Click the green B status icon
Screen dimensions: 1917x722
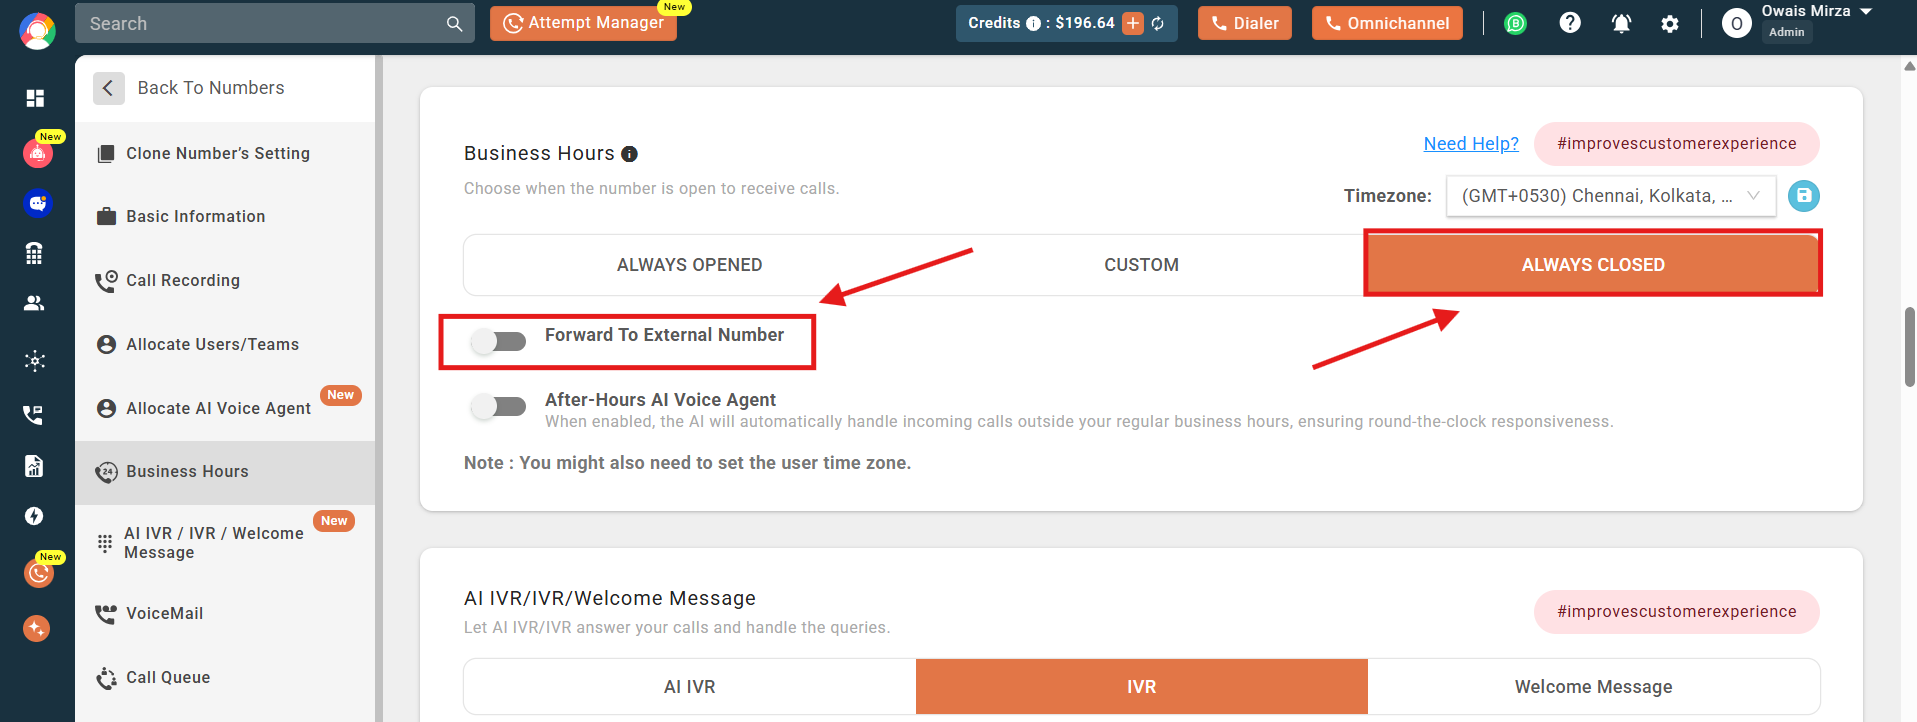1516,23
